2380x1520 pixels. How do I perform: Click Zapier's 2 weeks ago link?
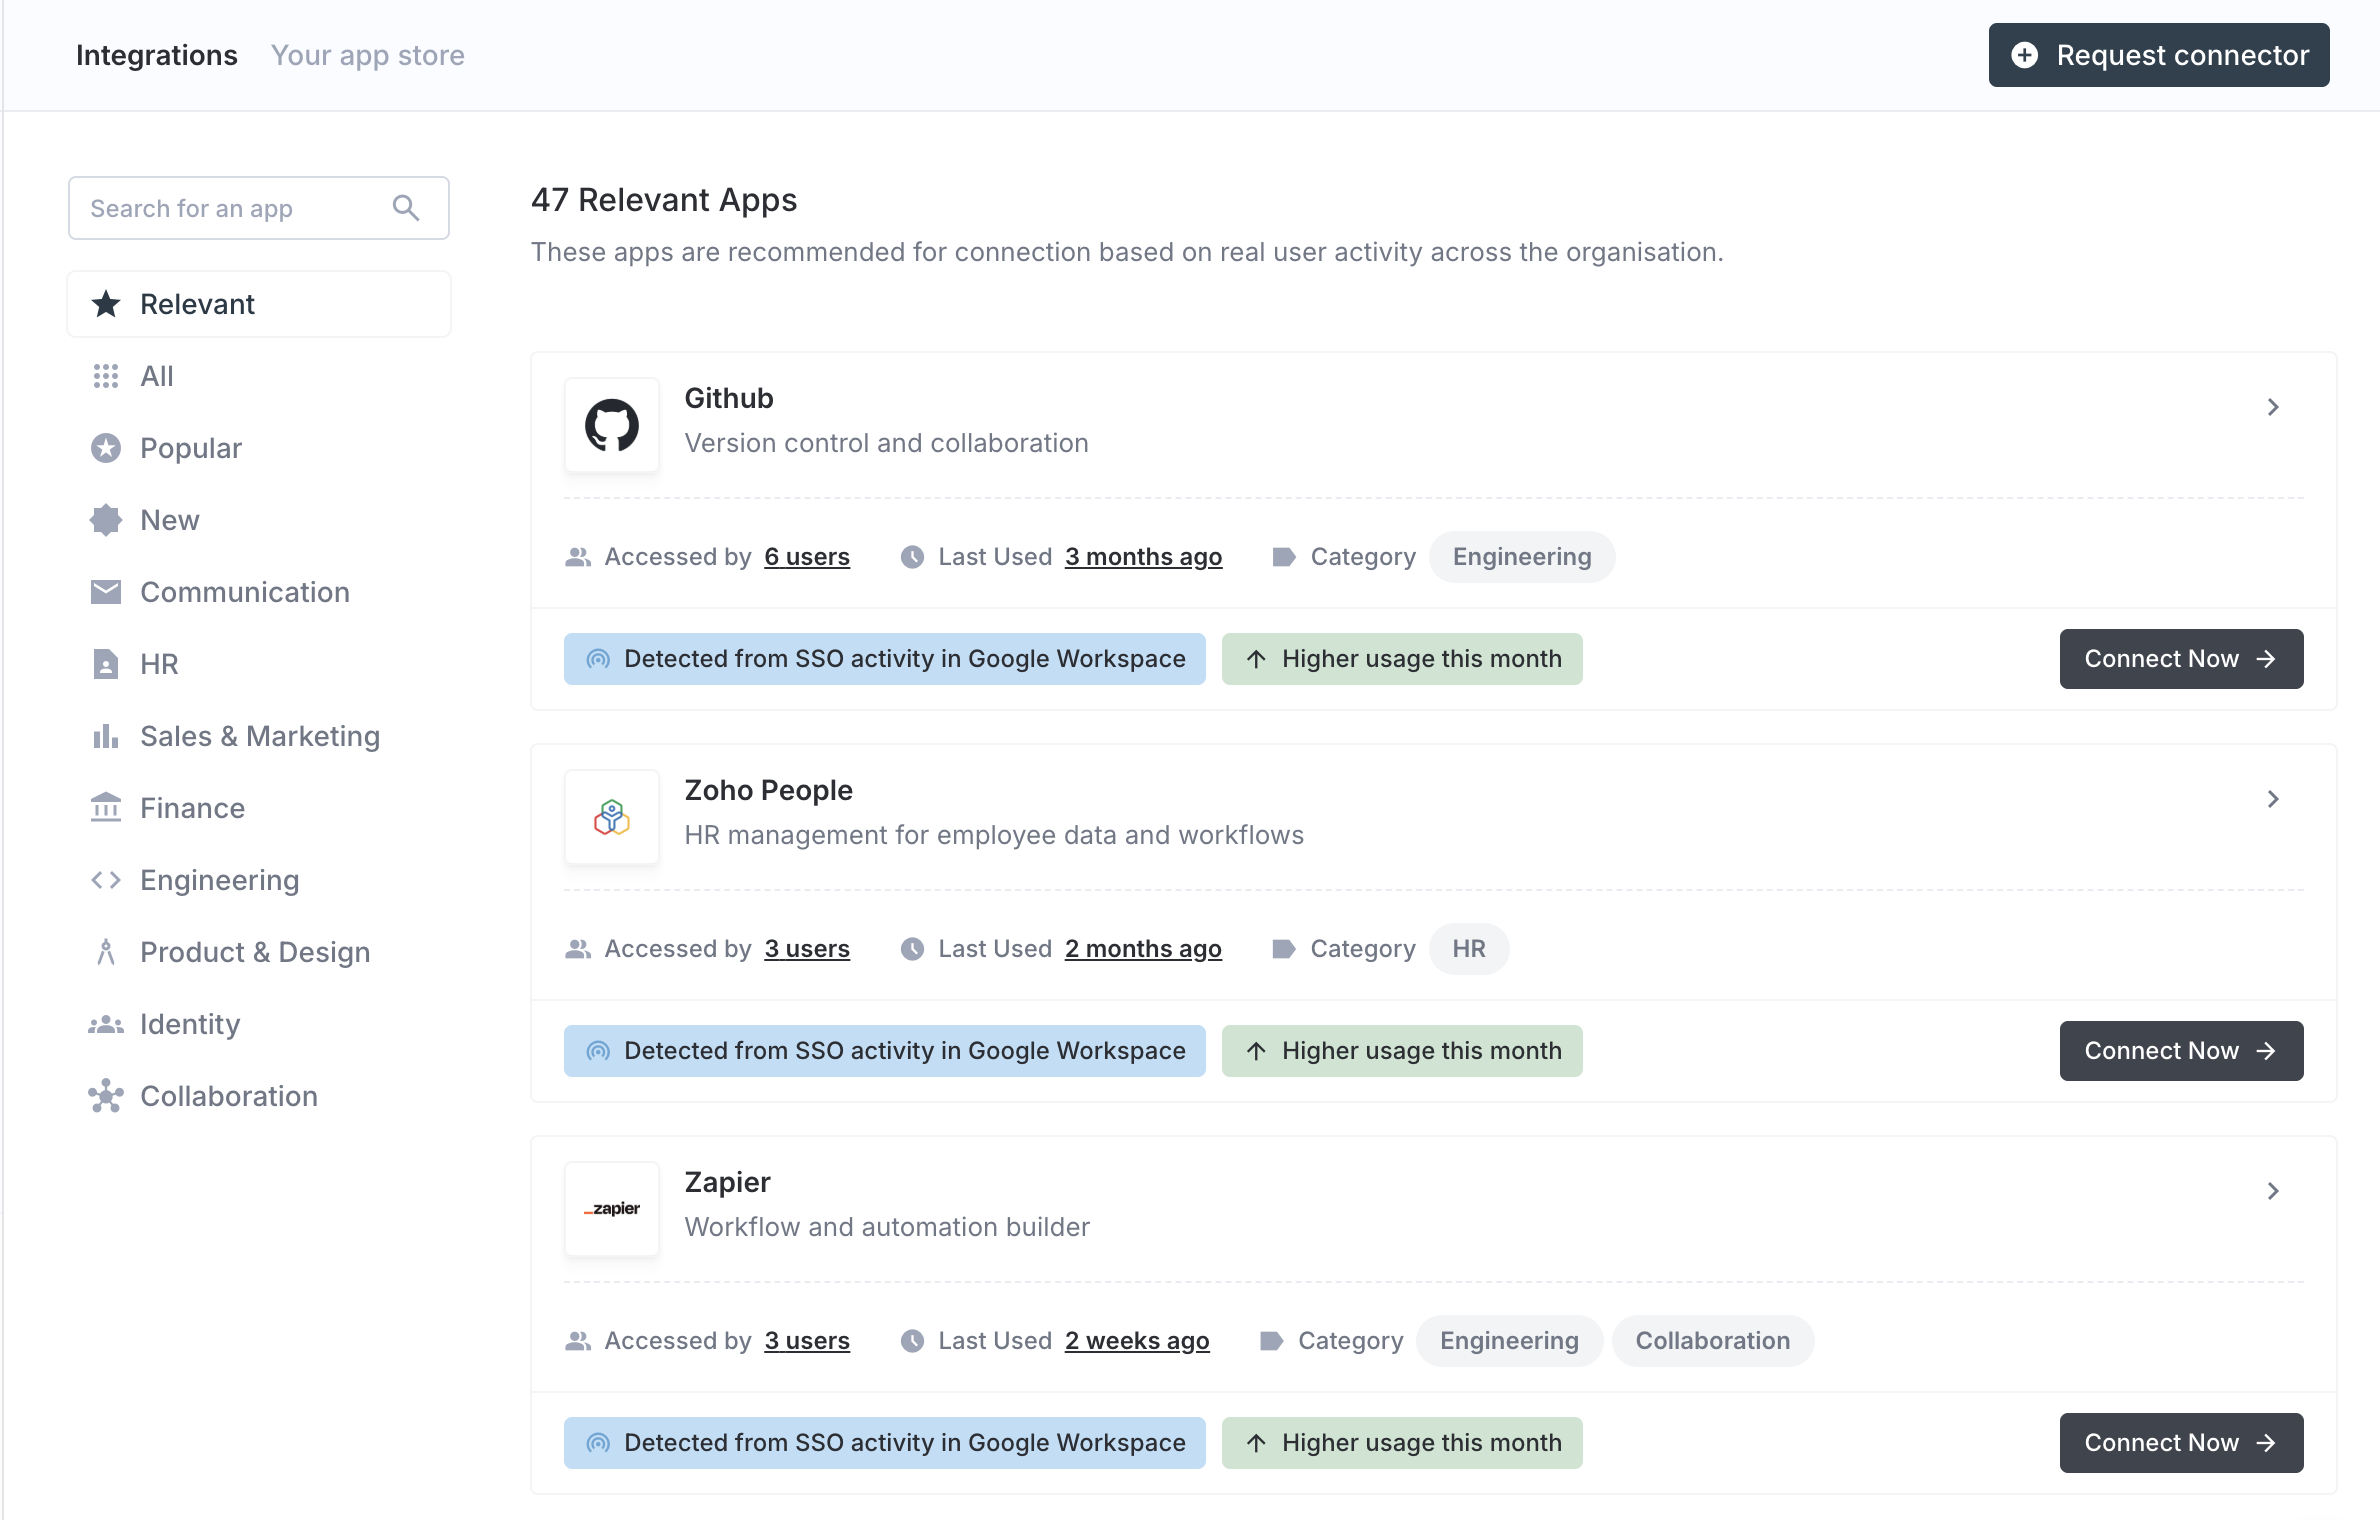(x=1137, y=1341)
